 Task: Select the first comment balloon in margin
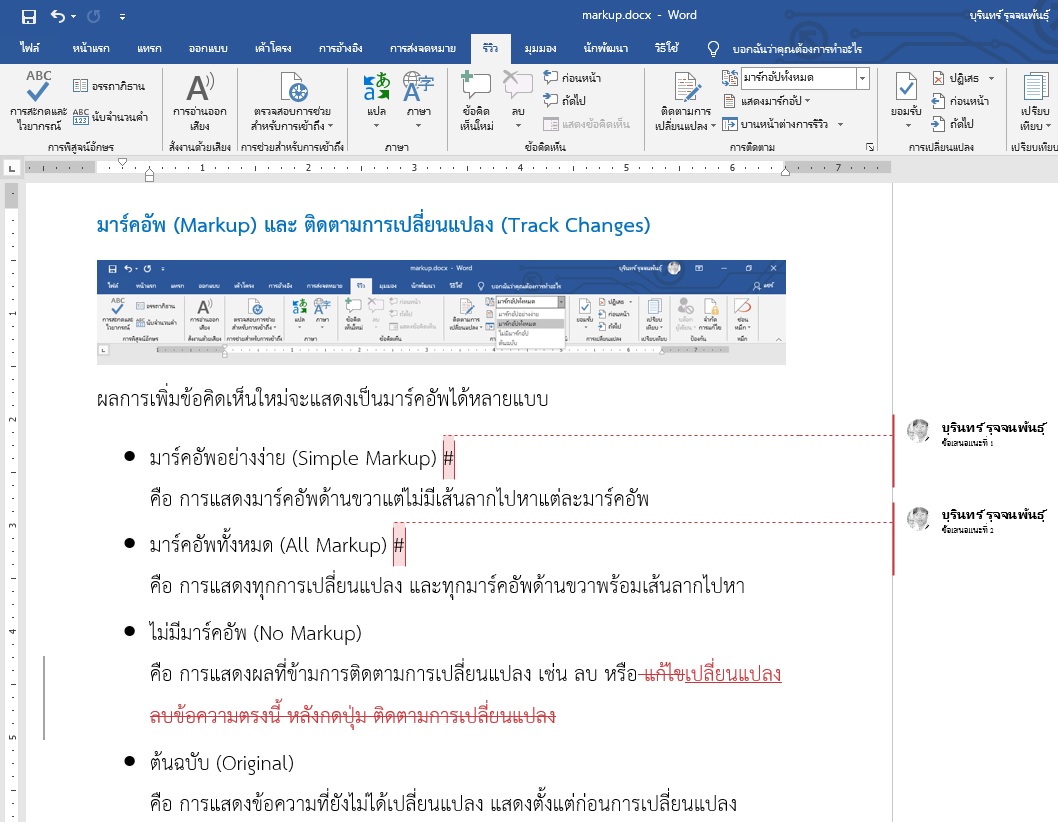coord(975,434)
